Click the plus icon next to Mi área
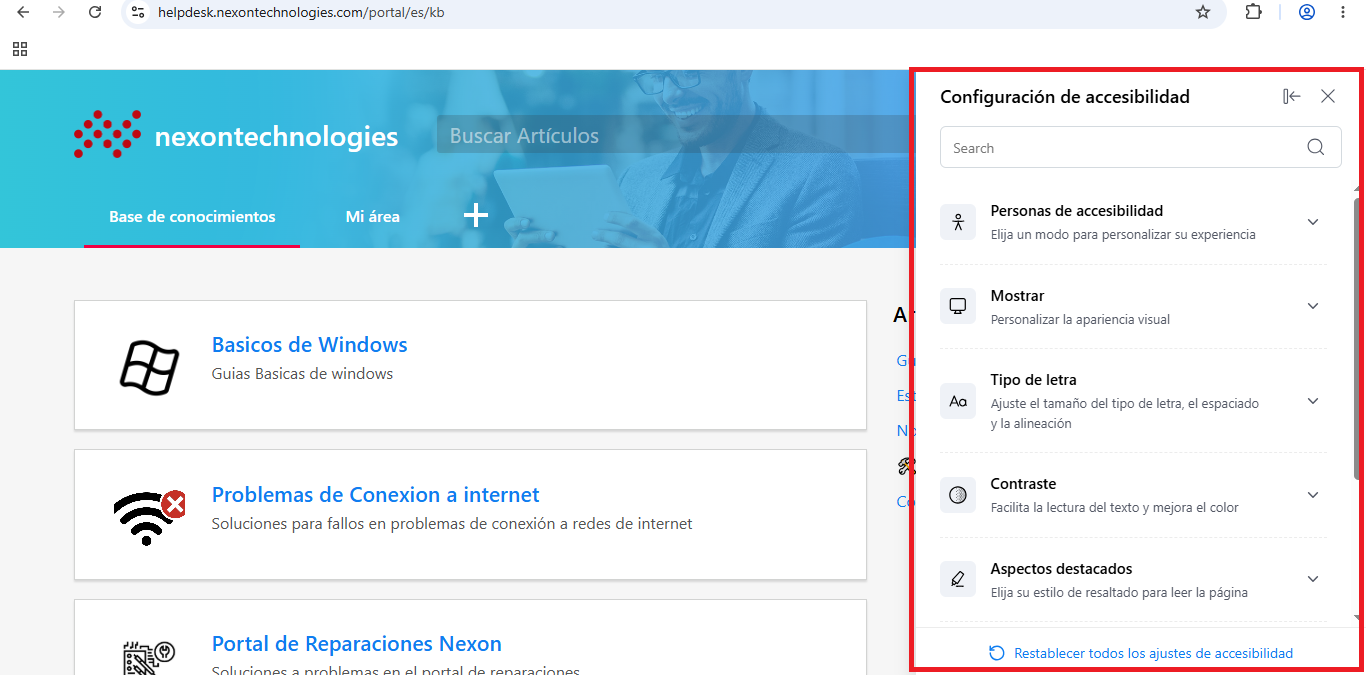This screenshot has width=1366, height=675. (x=476, y=215)
